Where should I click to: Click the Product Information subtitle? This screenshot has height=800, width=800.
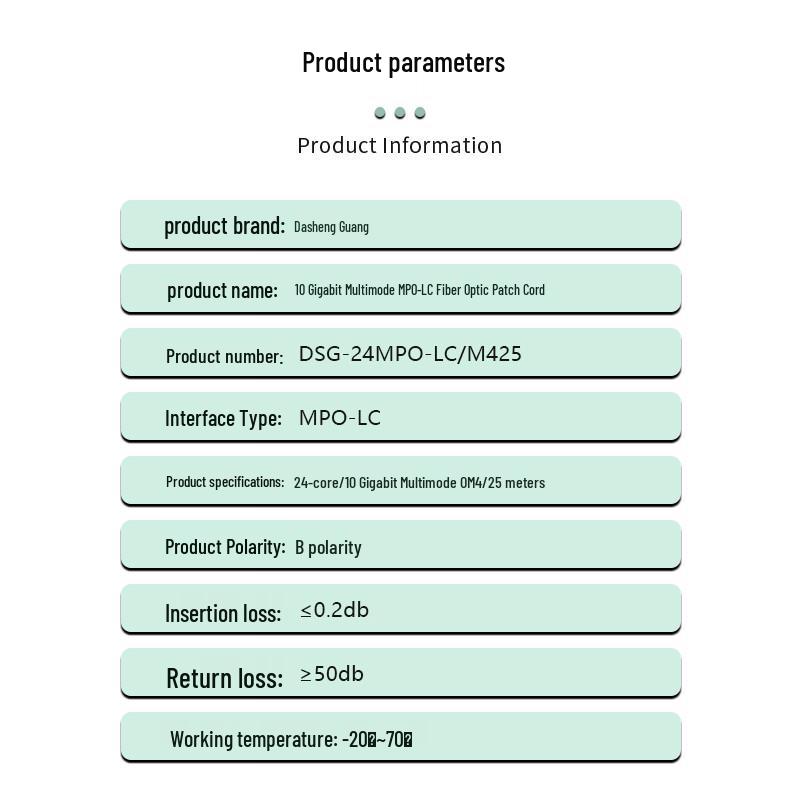coord(400,145)
